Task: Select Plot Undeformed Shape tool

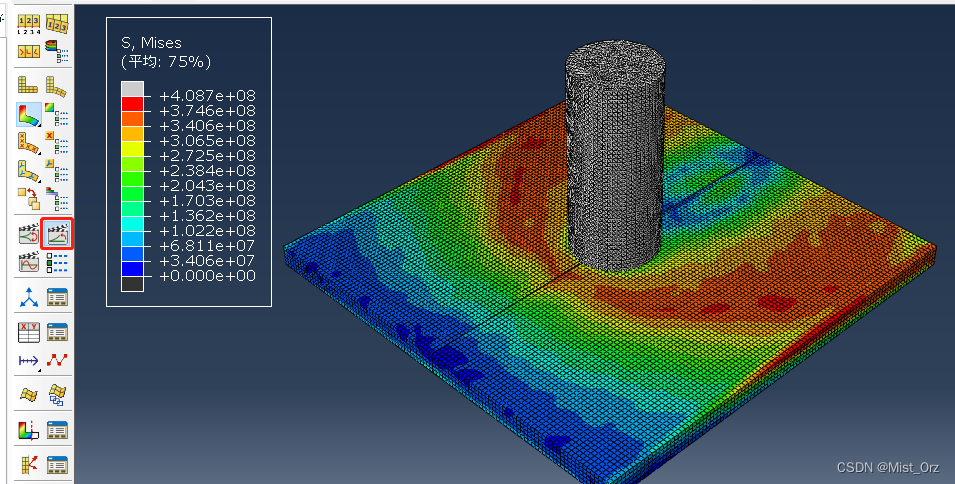Action: point(28,87)
